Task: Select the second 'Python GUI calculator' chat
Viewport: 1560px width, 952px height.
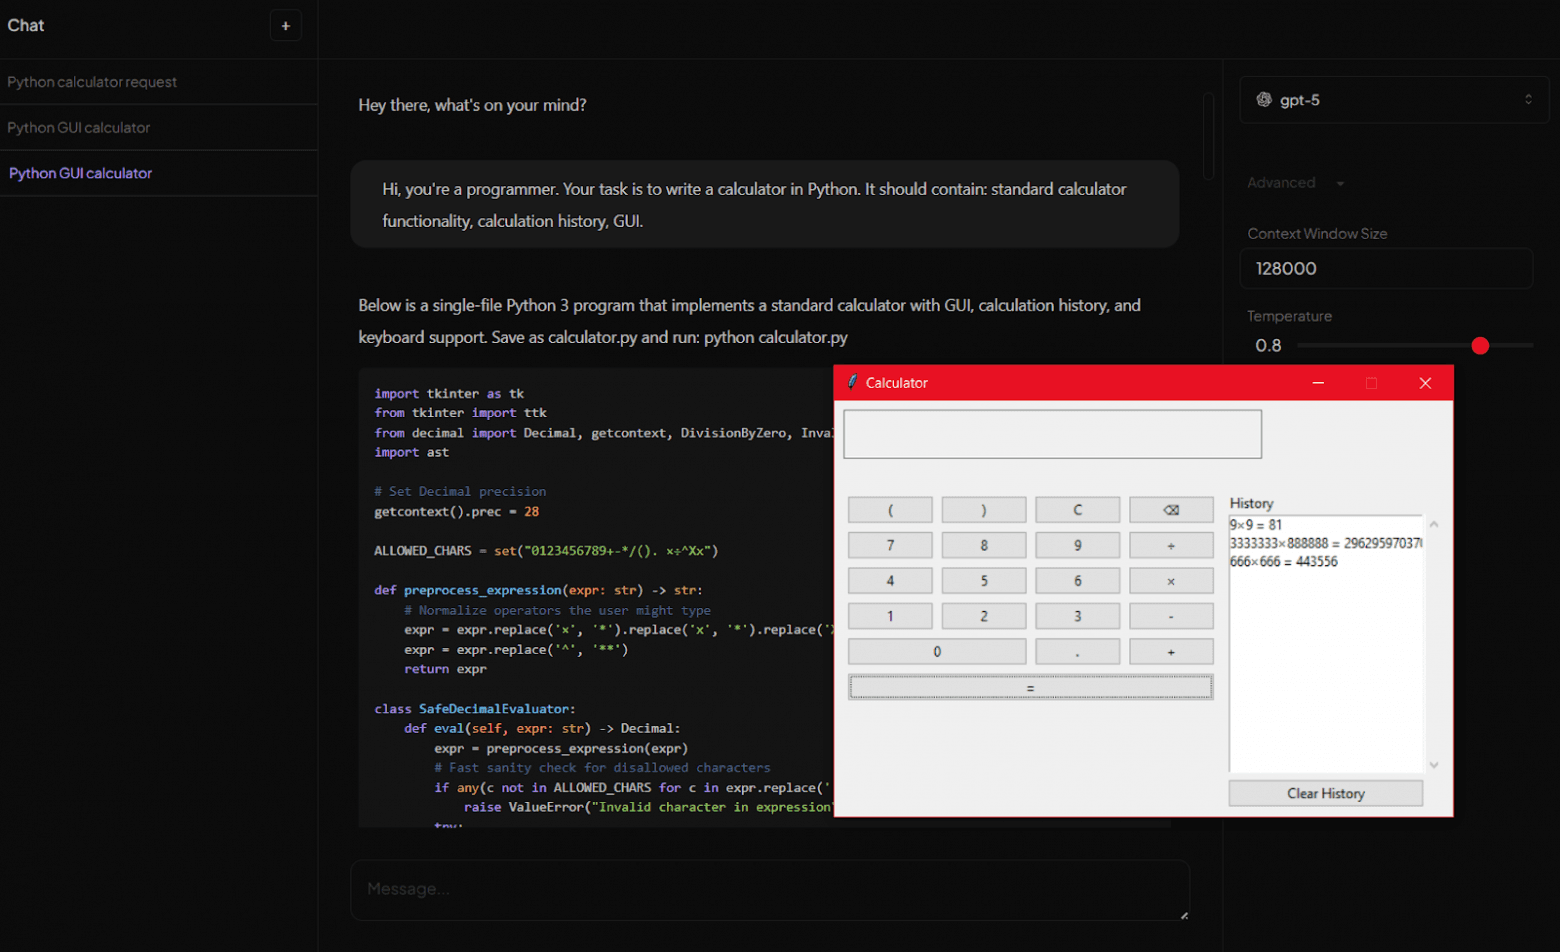Action: pyautogui.click(x=80, y=173)
